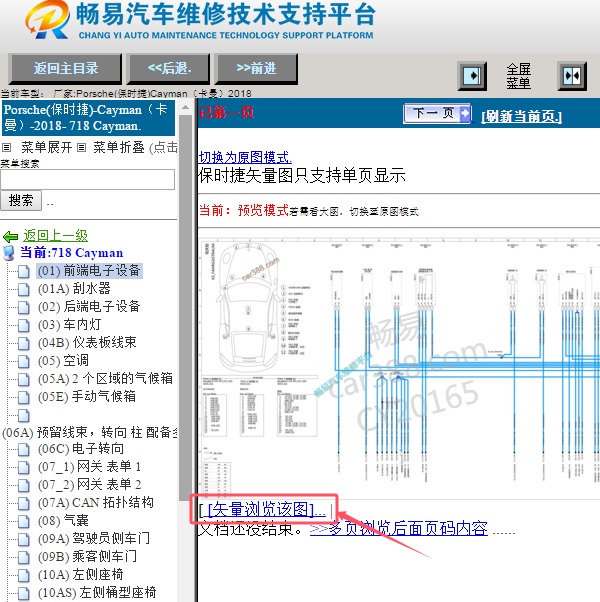
Task: Open the (05) 空调 tree item
Action: point(63,361)
